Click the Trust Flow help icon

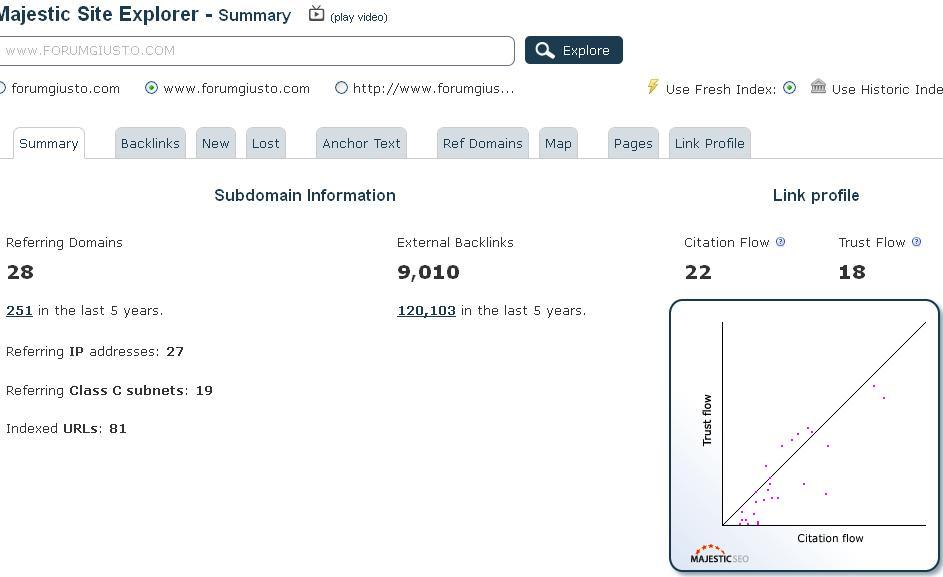pos(917,242)
